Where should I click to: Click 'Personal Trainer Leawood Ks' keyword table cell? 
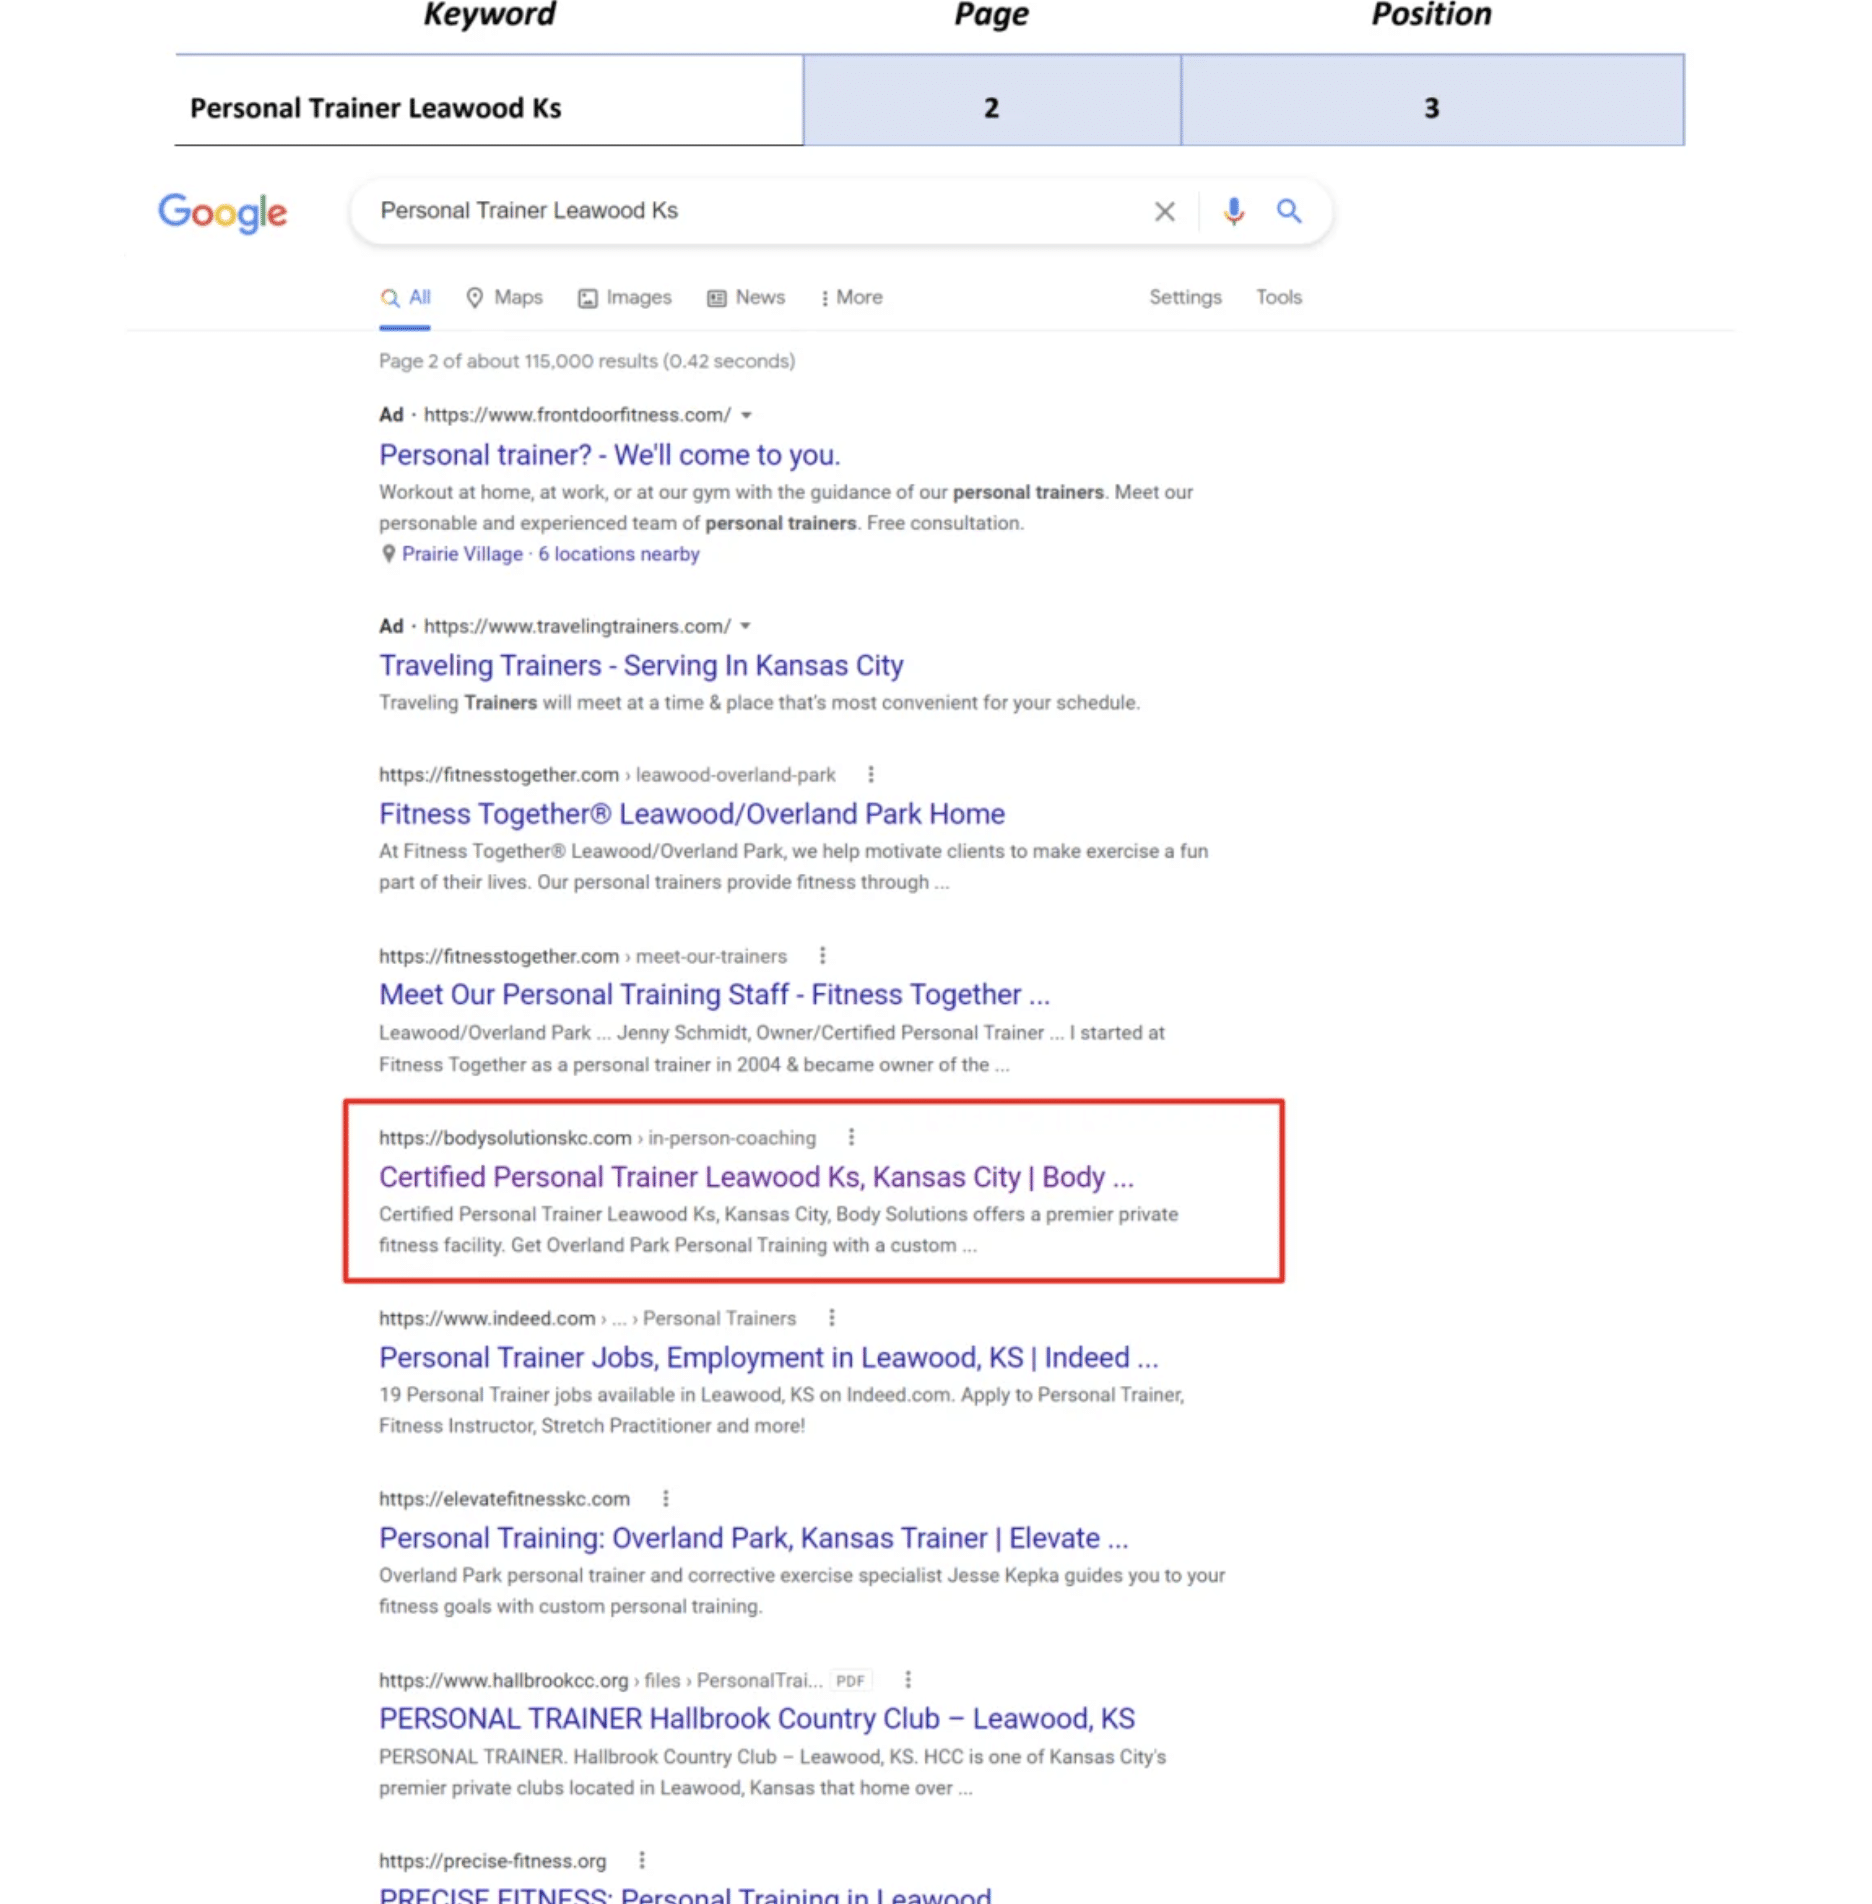tap(489, 100)
